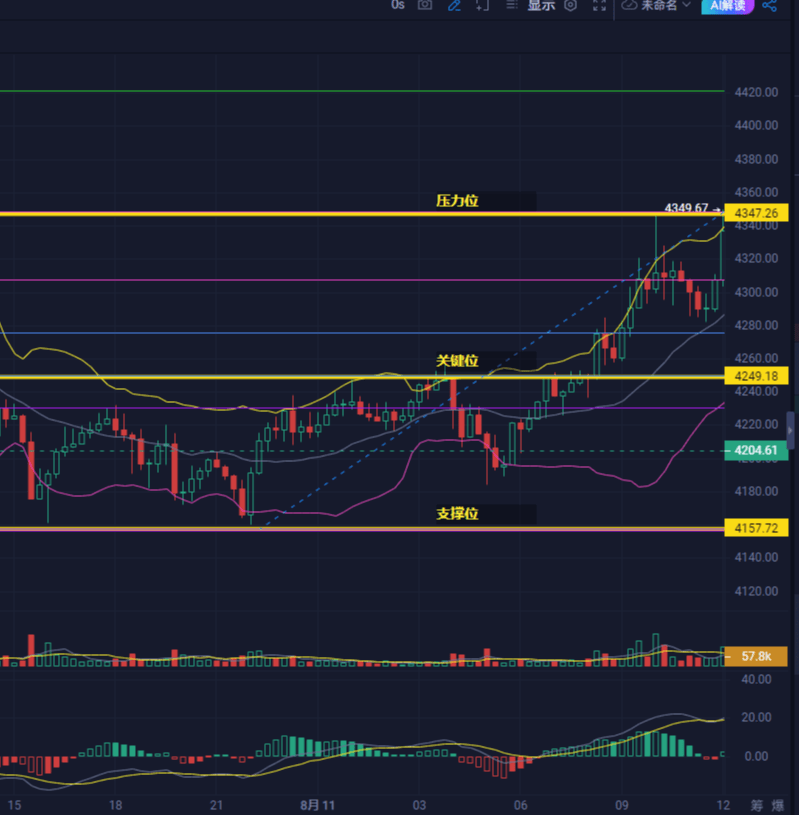The height and width of the screenshot is (815, 799).
Task: Click the AI解读 button
Action: pos(728,6)
